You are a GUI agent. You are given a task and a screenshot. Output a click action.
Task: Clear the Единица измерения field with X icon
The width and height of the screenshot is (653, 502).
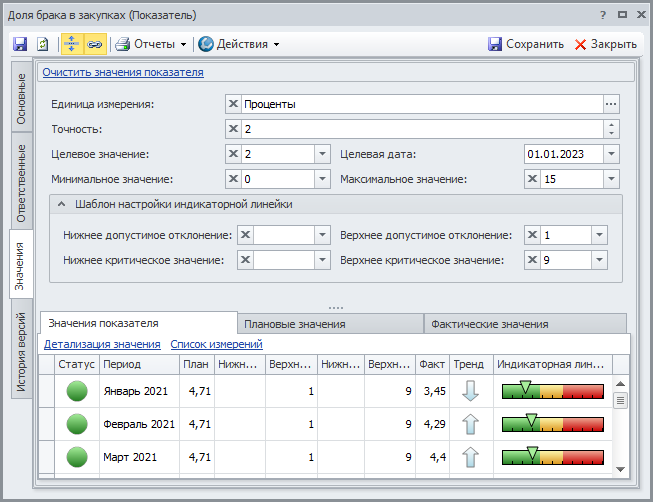click(x=233, y=104)
